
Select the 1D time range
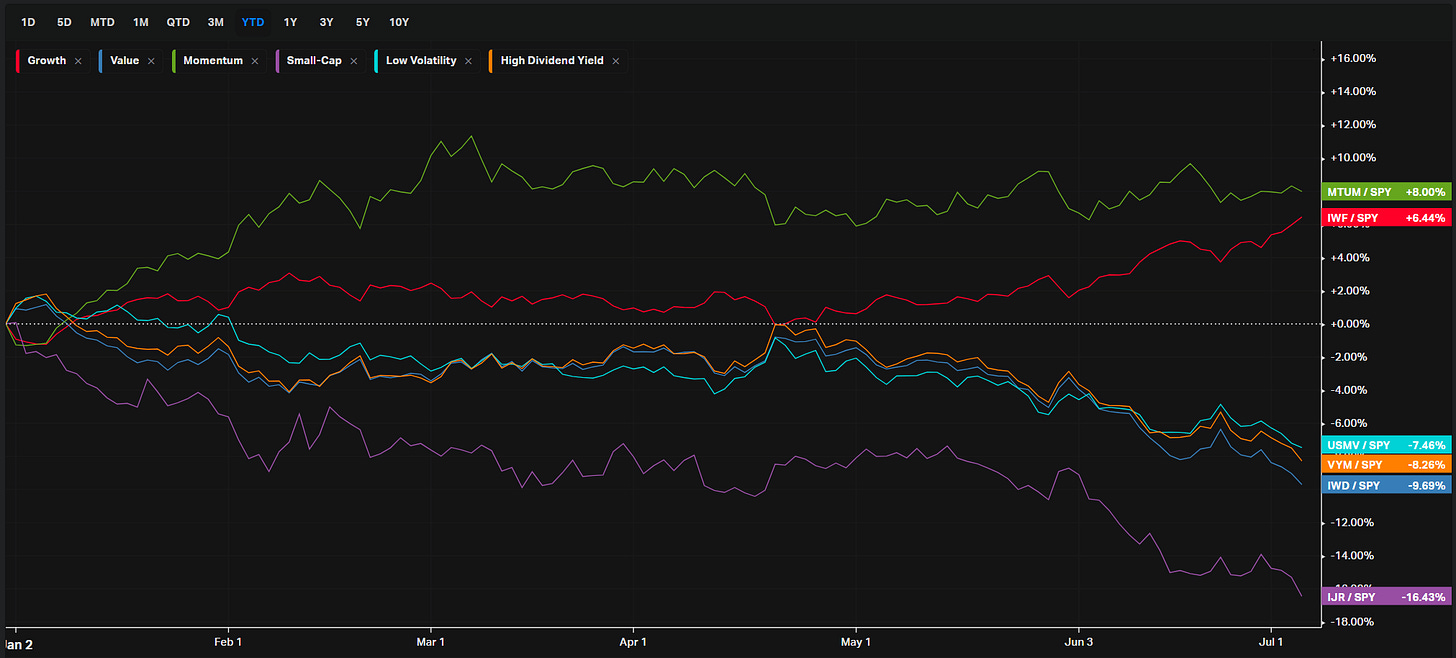click(x=29, y=22)
